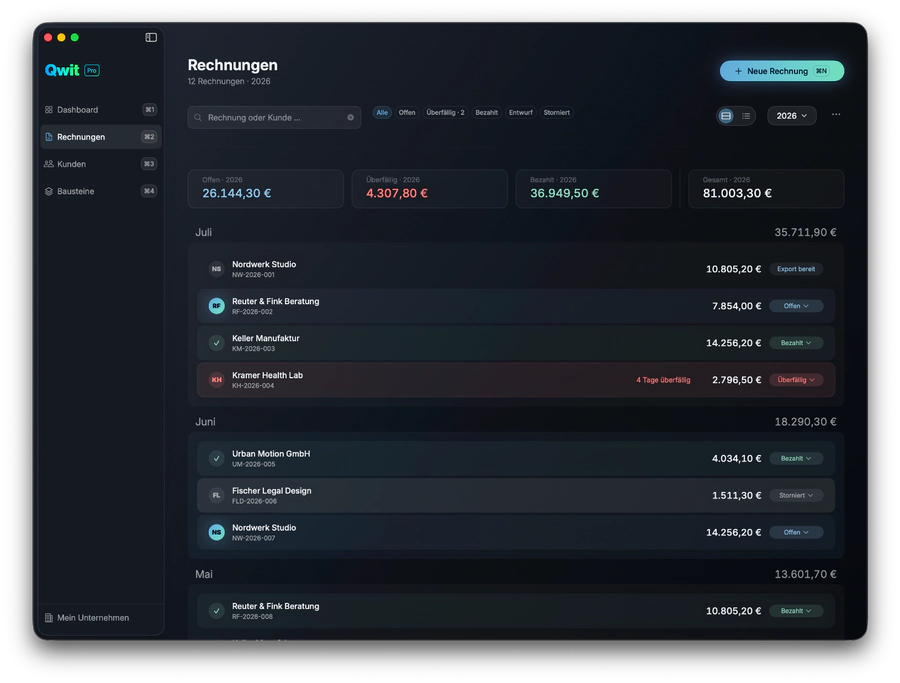The image size is (900, 683).
Task: Switch to compact list view layout
Action: tap(746, 116)
